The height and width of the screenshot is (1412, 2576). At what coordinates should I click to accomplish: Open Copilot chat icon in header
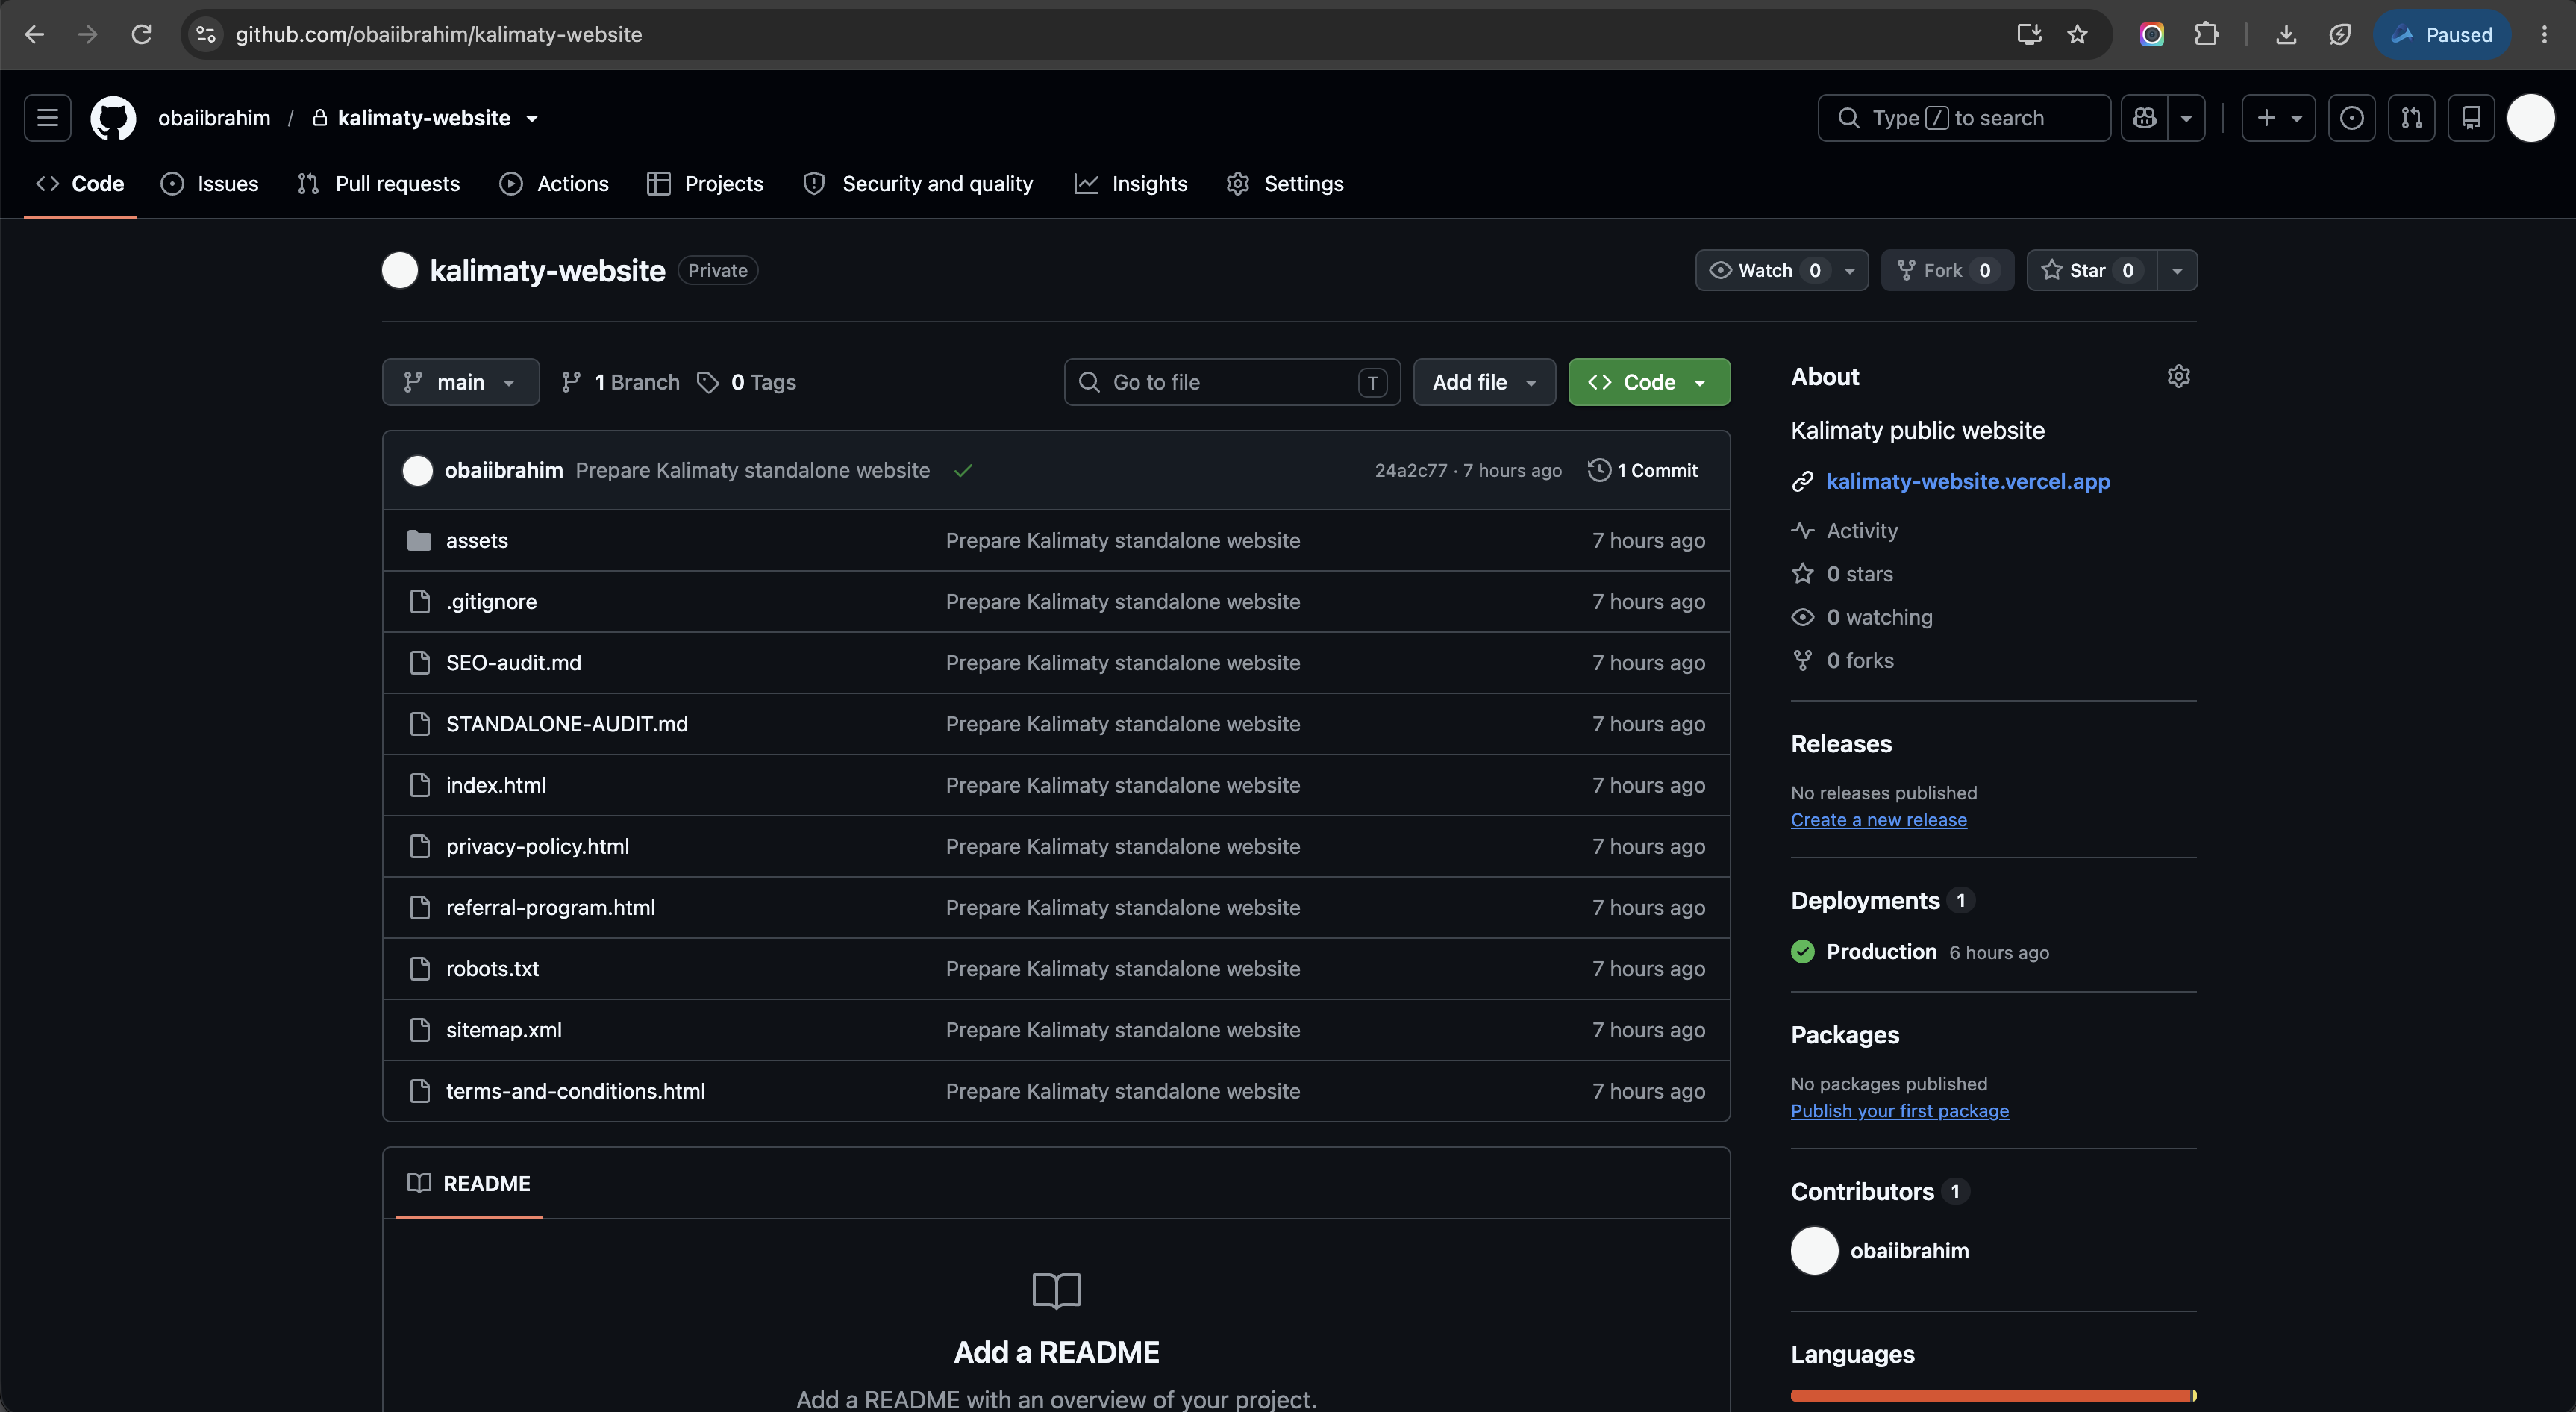pyautogui.click(x=2144, y=118)
